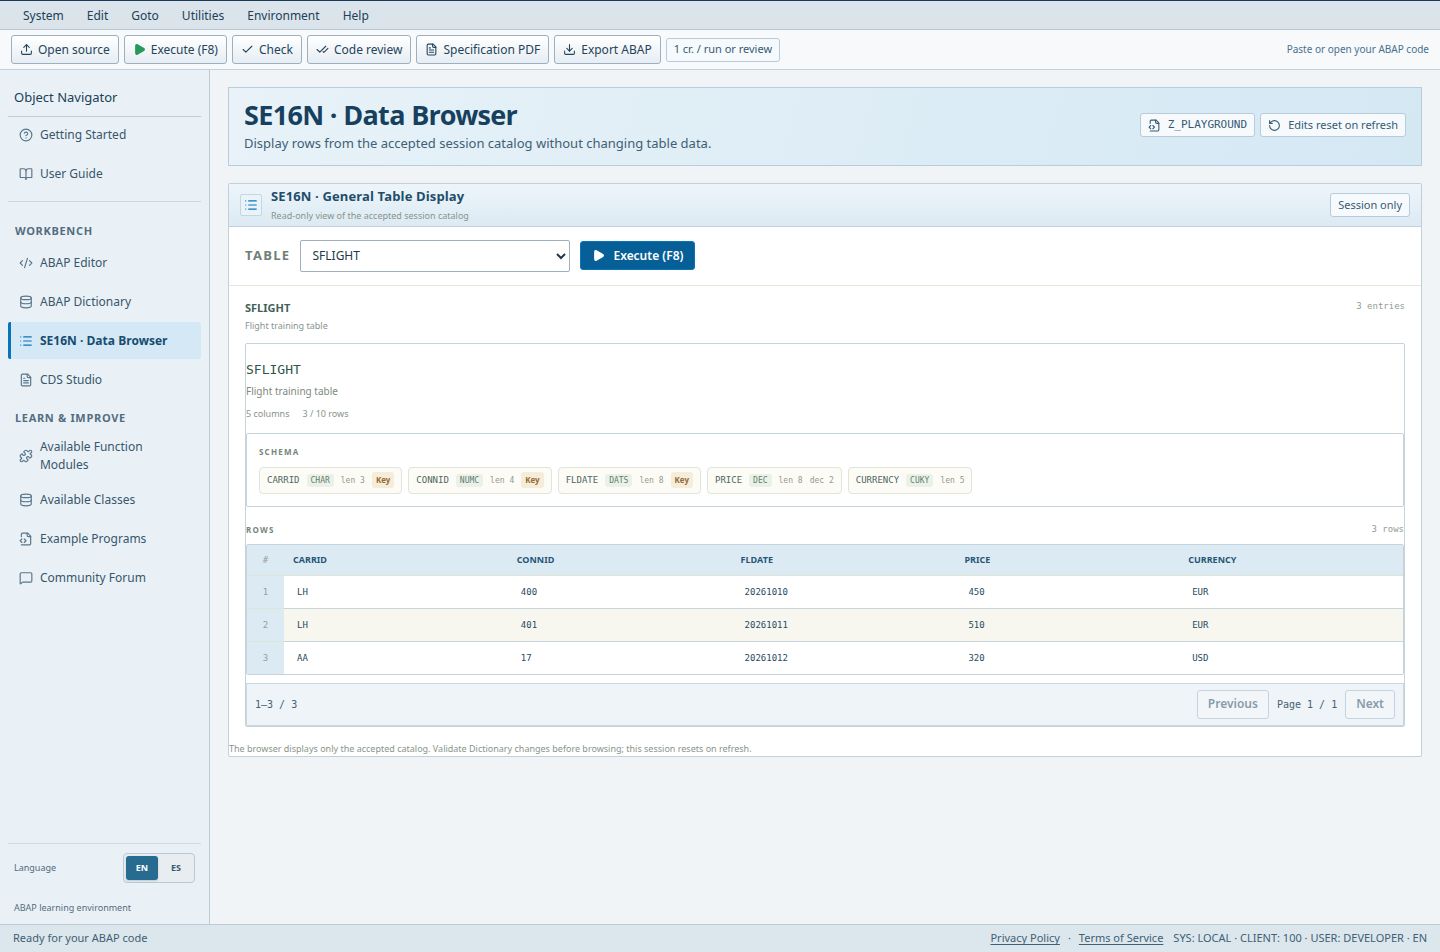1440x952 pixels.
Task: Click the Example Programs file icon
Action: [26, 539]
